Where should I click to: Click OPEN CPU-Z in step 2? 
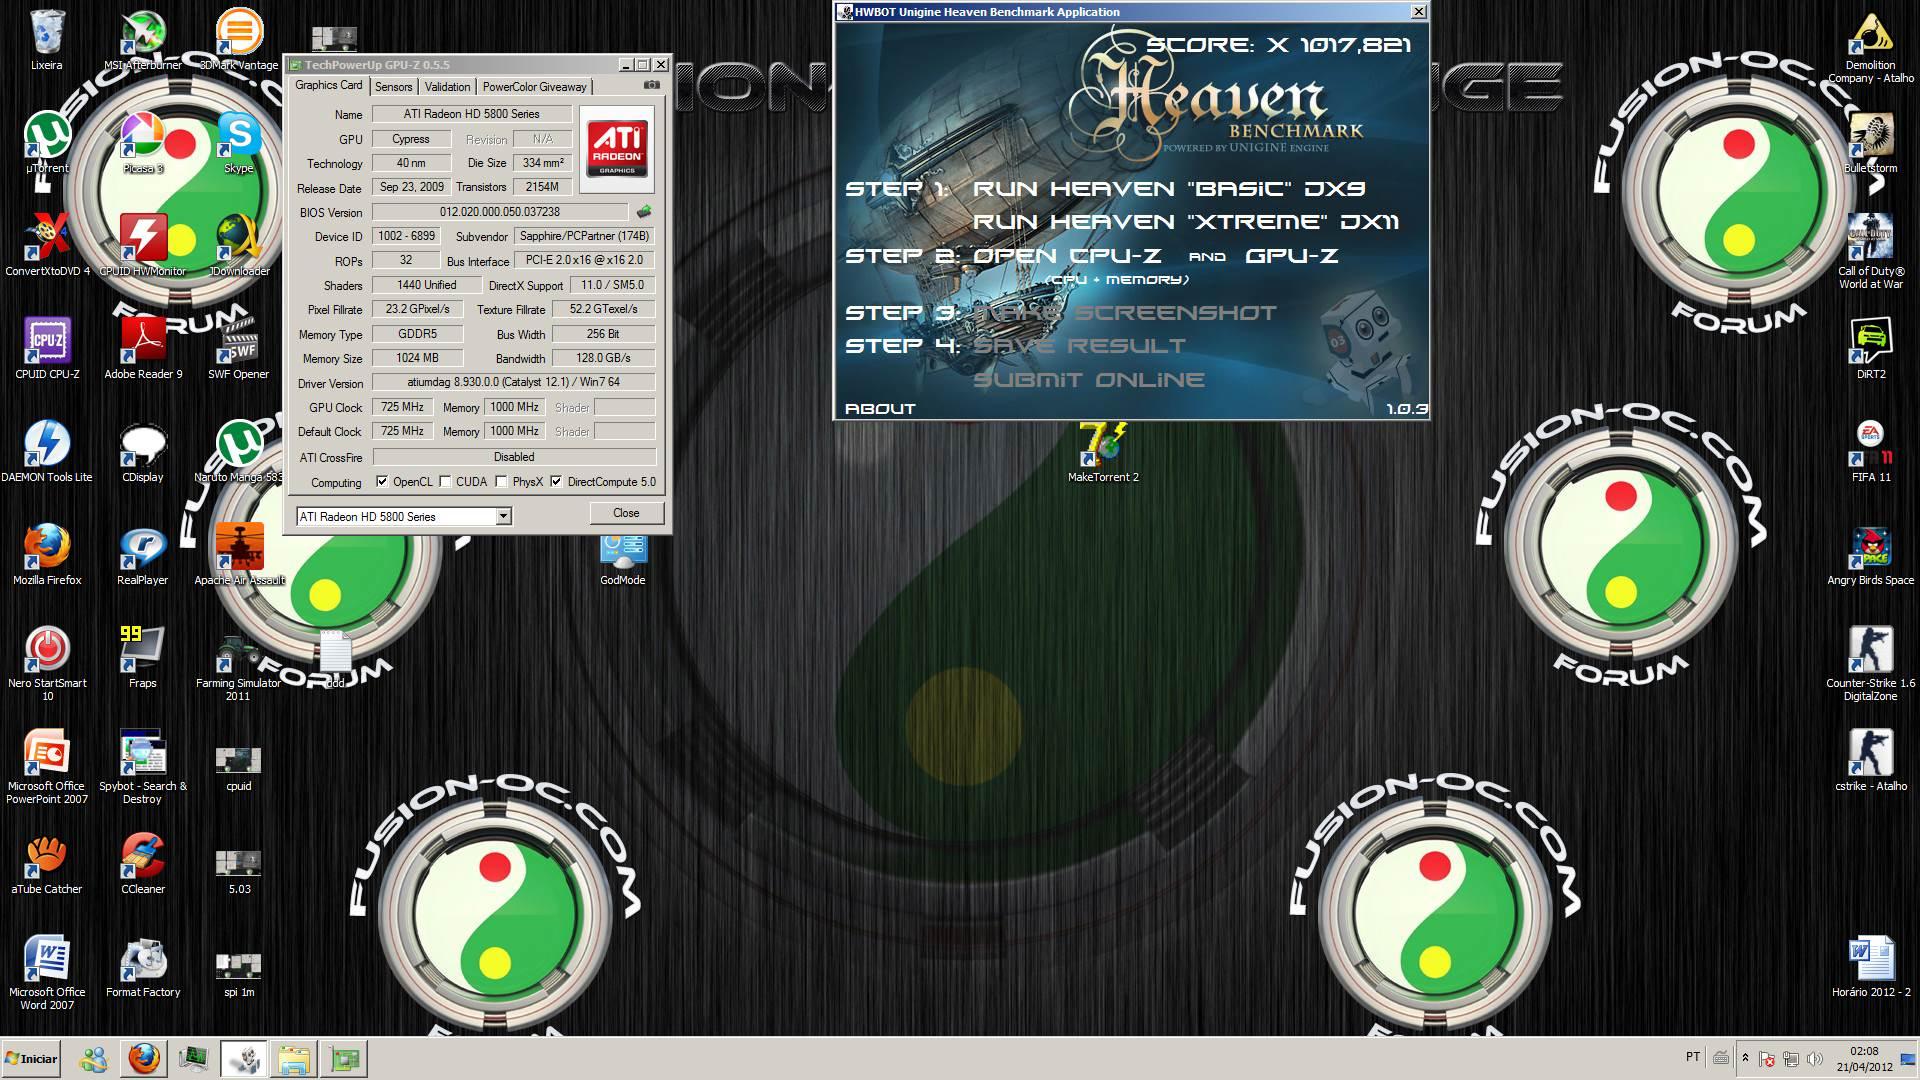1068,256
